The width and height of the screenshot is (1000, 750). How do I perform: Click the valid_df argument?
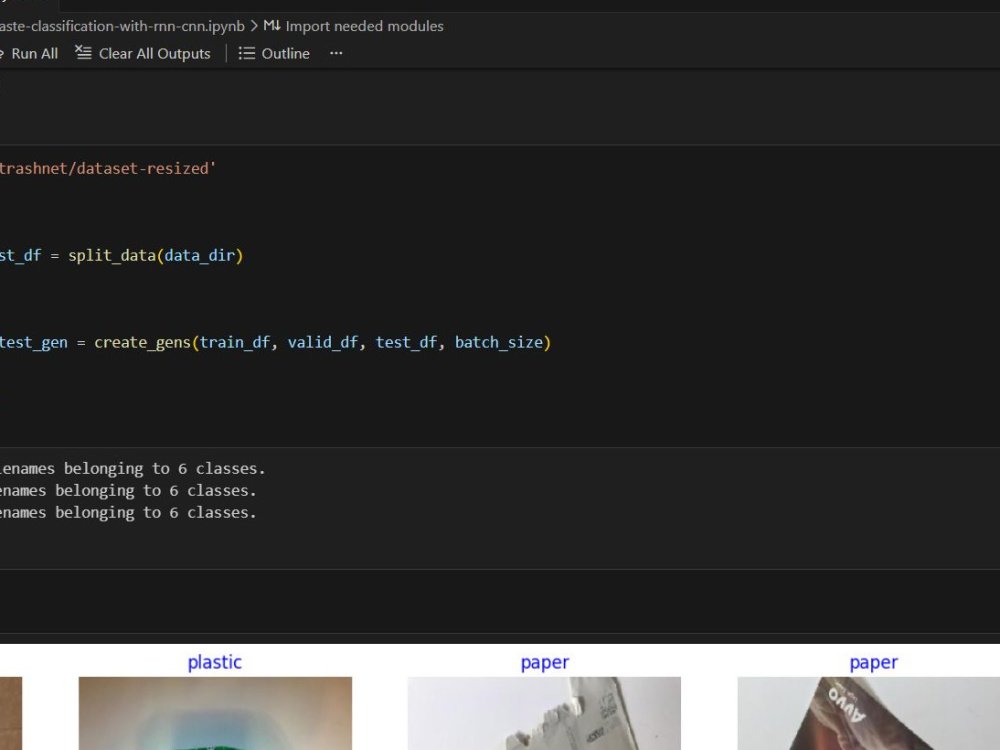tap(323, 342)
